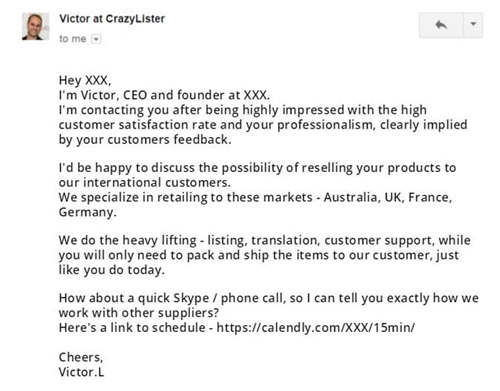Click the 'I'm Victor, CEO and founder' sentence

pyautogui.click(x=164, y=95)
